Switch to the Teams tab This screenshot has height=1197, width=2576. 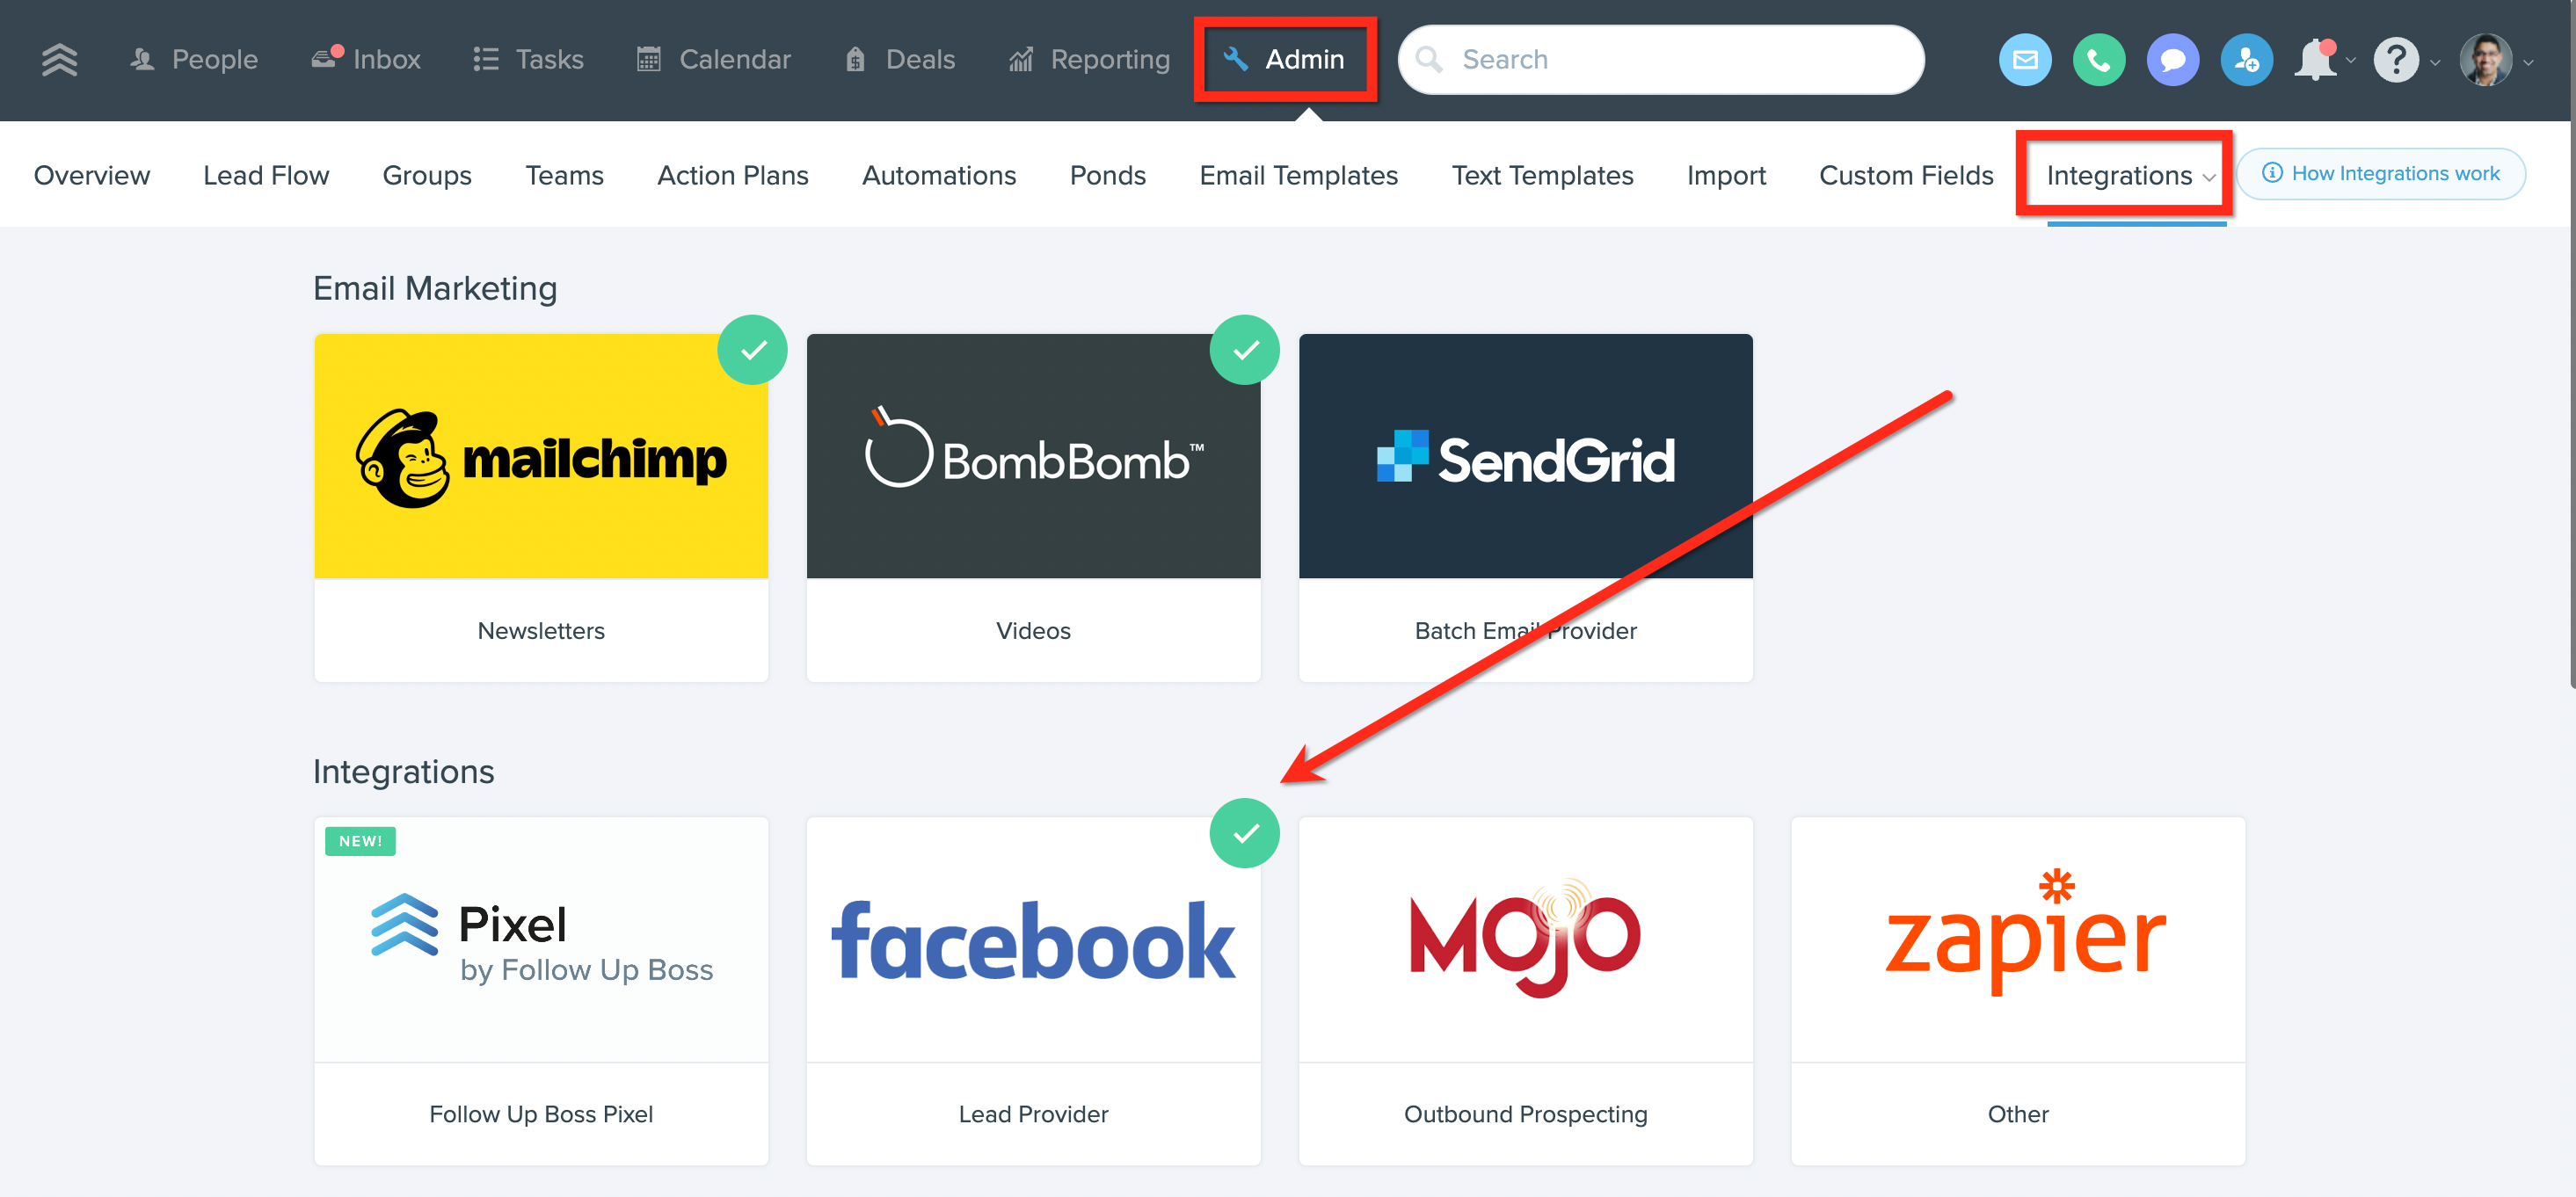564,174
